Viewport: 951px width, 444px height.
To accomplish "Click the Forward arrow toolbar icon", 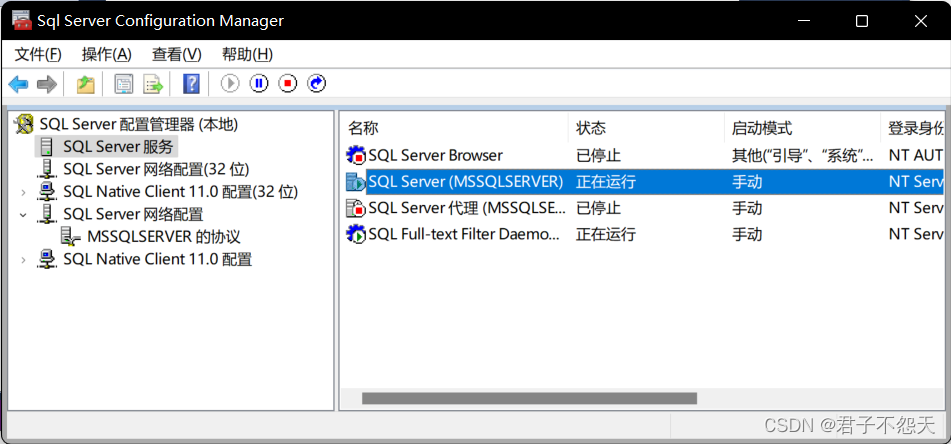I will pyautogui.click(x=47, y=84).
